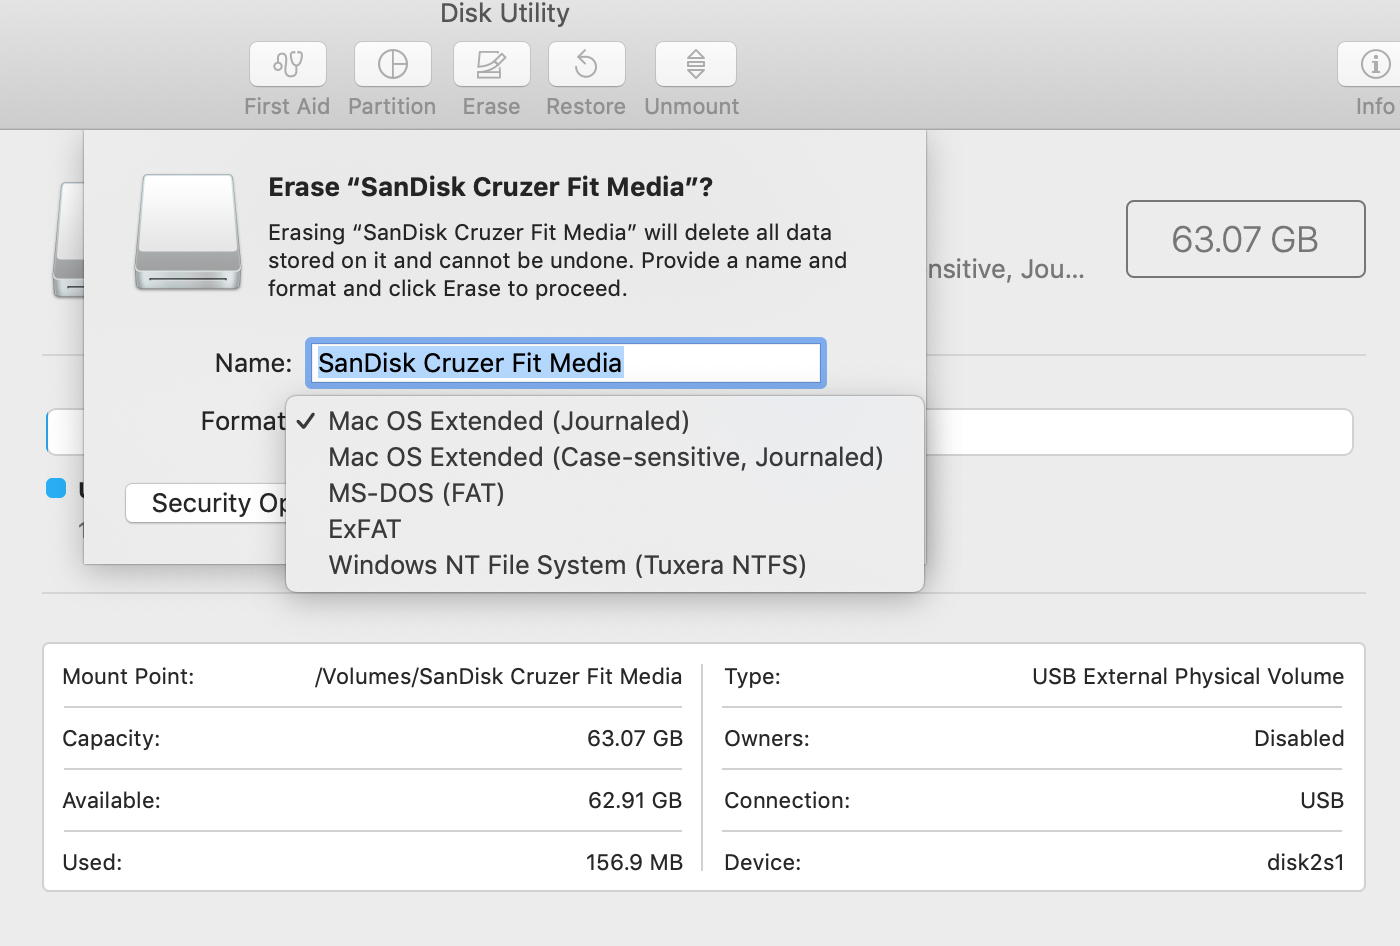Choose Mac OS Extended (Journaled) format
The height and width of the screenshot is (946, 1400).
(x=604, y=421)
